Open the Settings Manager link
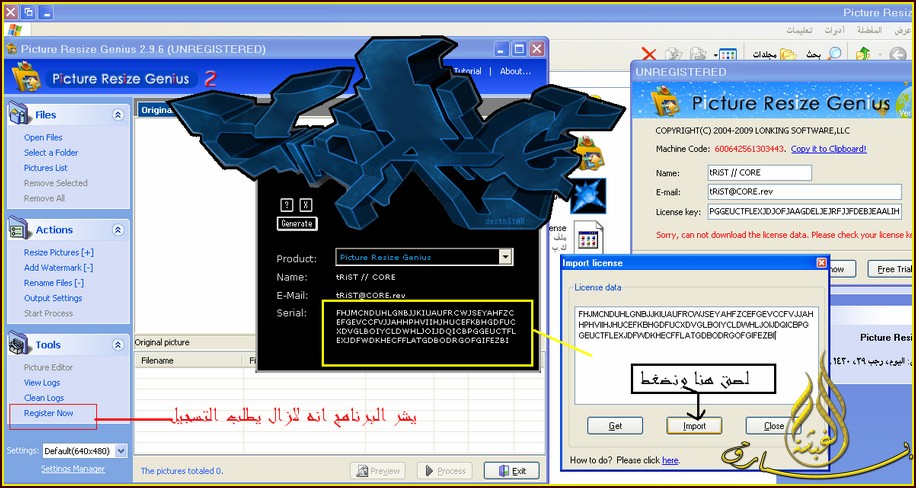916x488 pixels. [x=73, y=469]
